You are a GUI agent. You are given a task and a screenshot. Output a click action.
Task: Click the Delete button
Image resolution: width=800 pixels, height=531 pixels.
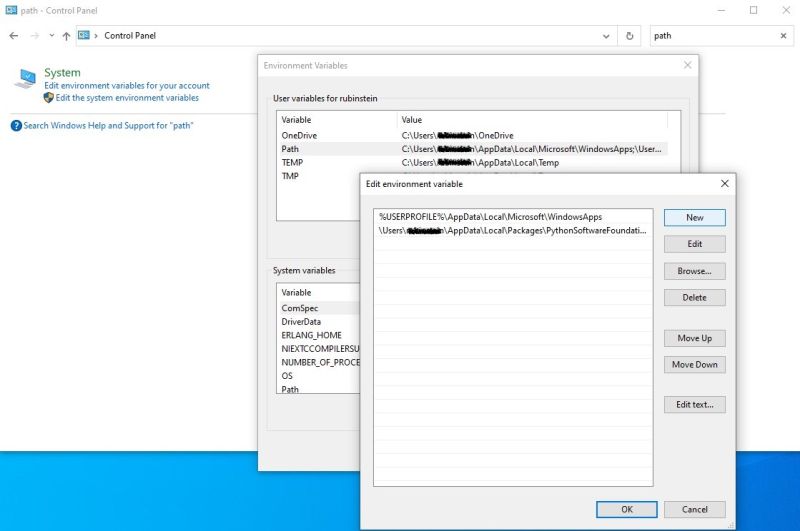pyautogui.click(x=694, y=298)
